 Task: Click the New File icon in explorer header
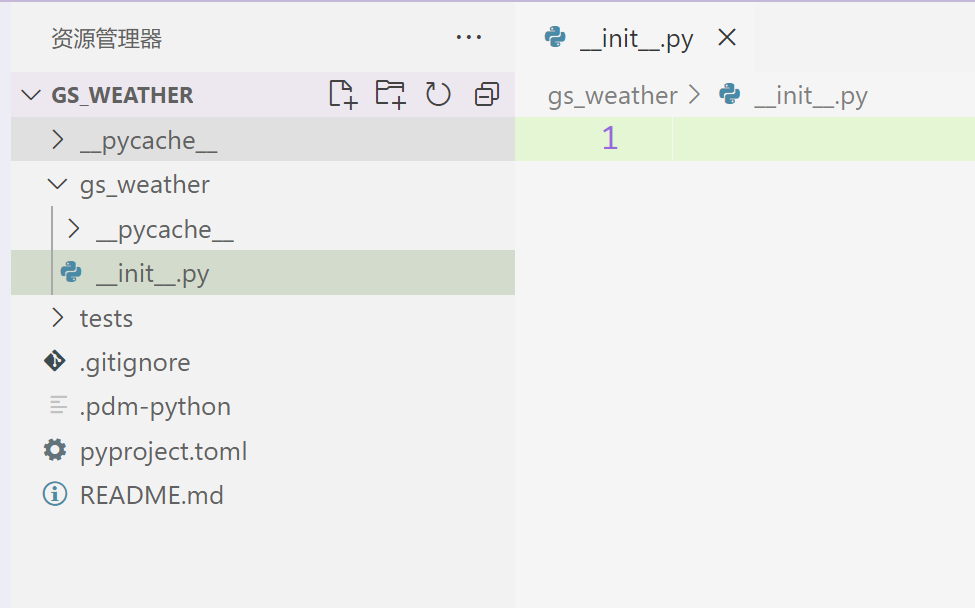tap(343, 94)
